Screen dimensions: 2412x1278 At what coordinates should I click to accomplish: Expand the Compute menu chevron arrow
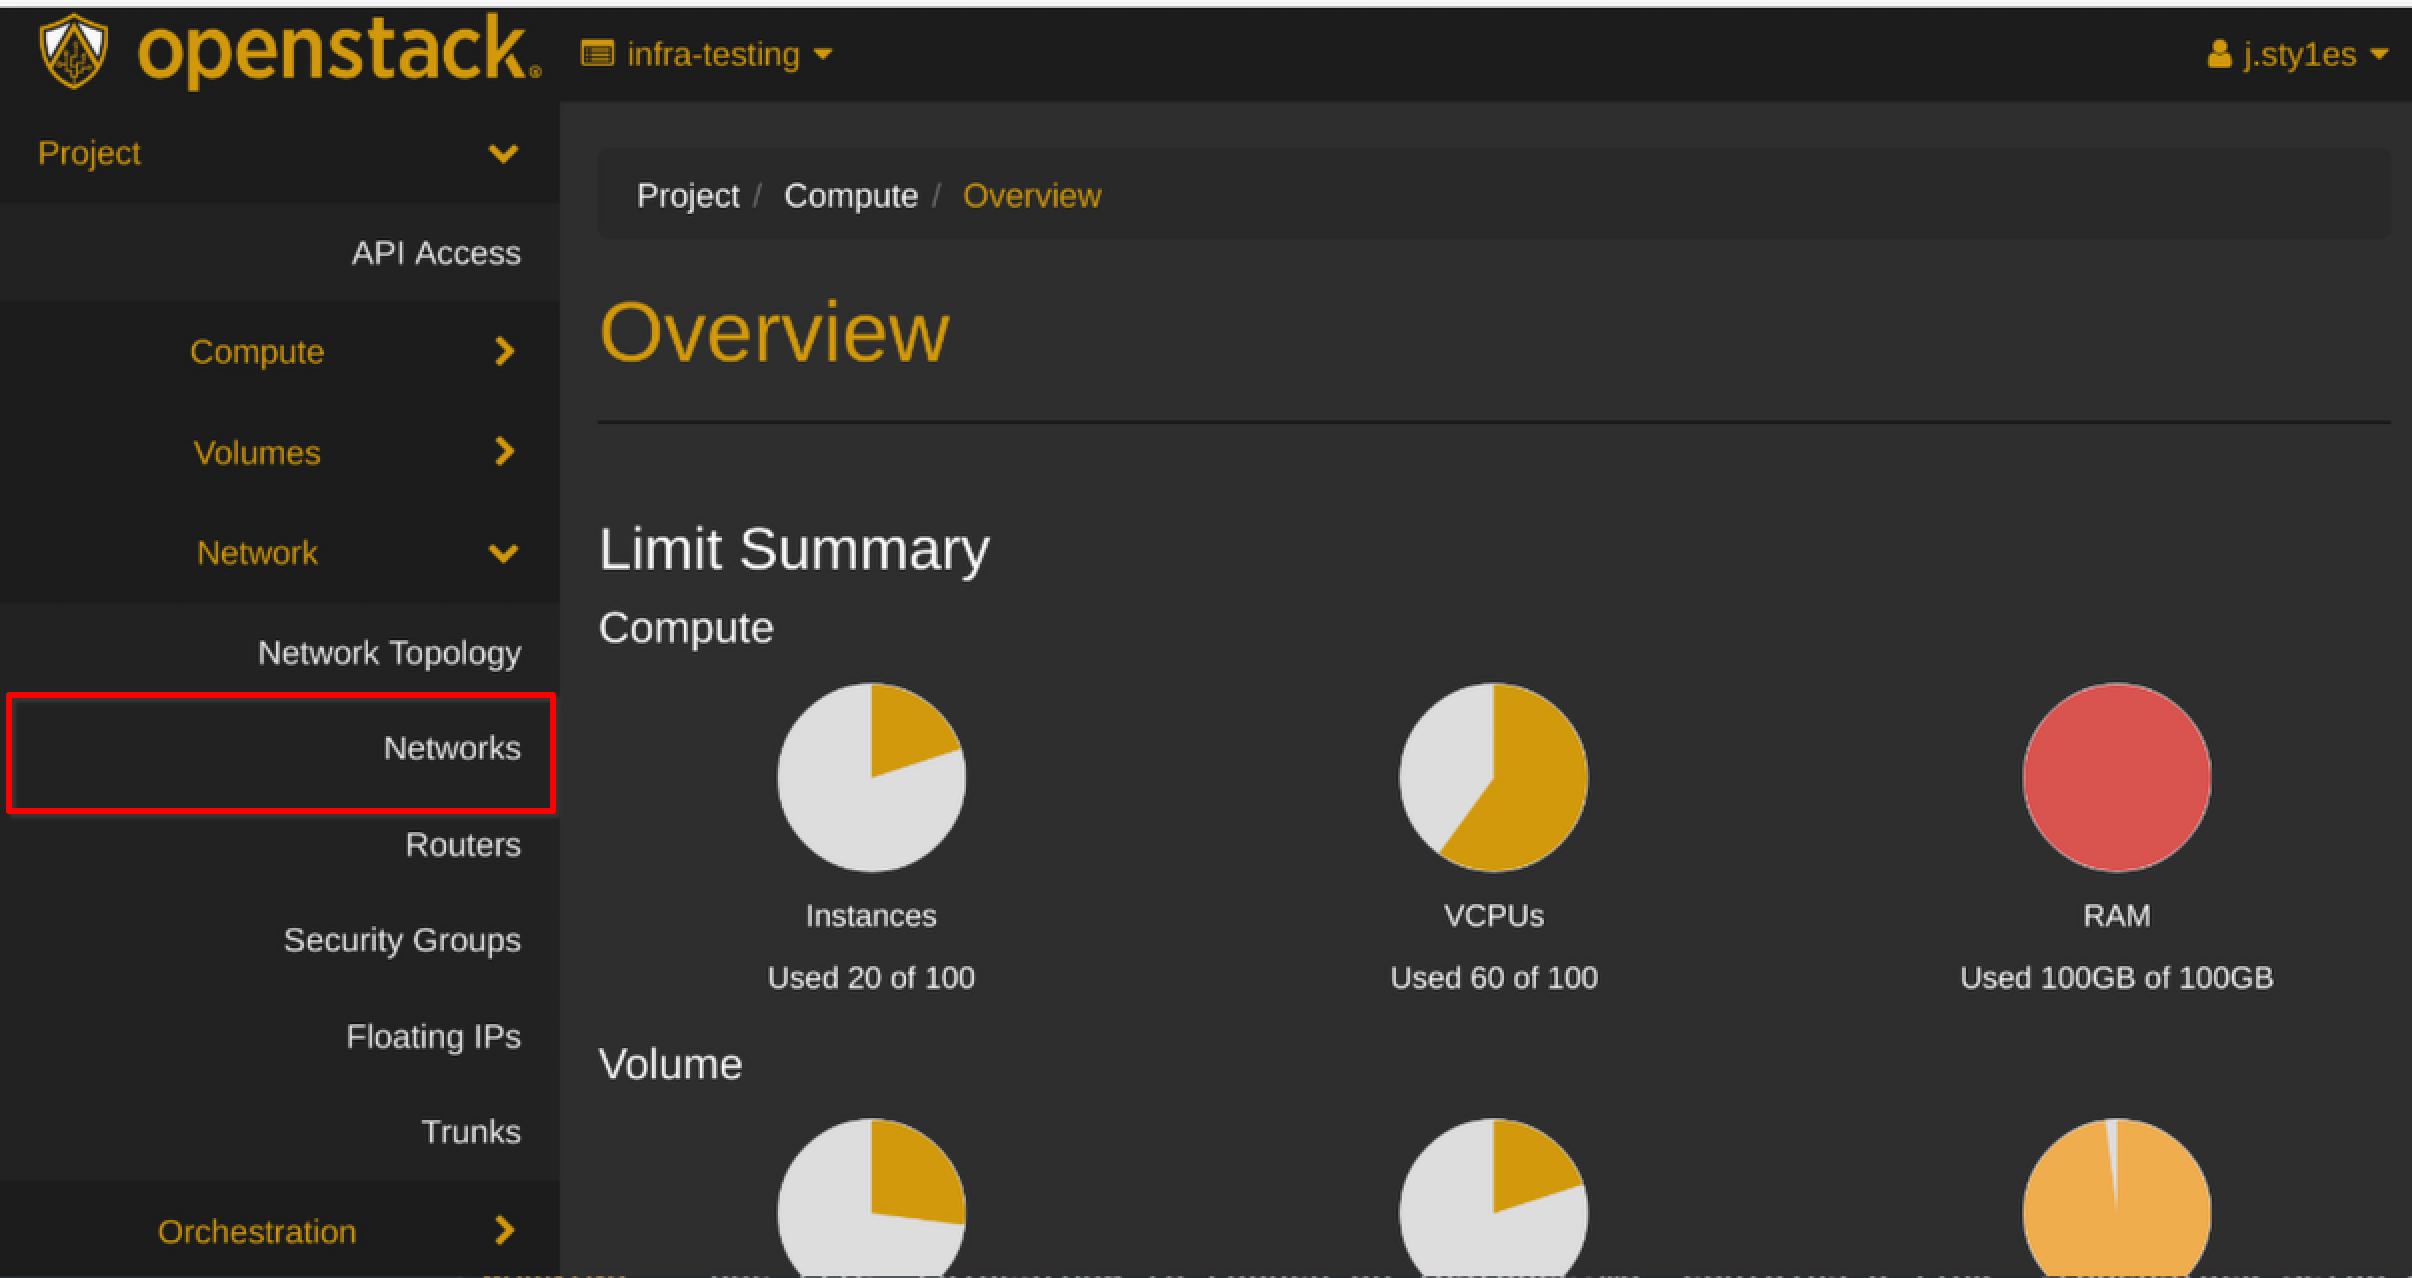pos(504,351)
